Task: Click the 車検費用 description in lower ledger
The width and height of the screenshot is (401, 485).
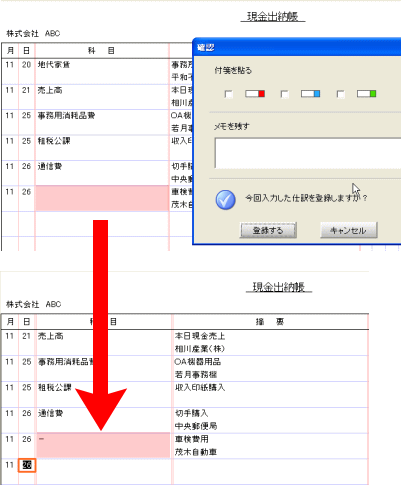Action: [x=192, y=439]
